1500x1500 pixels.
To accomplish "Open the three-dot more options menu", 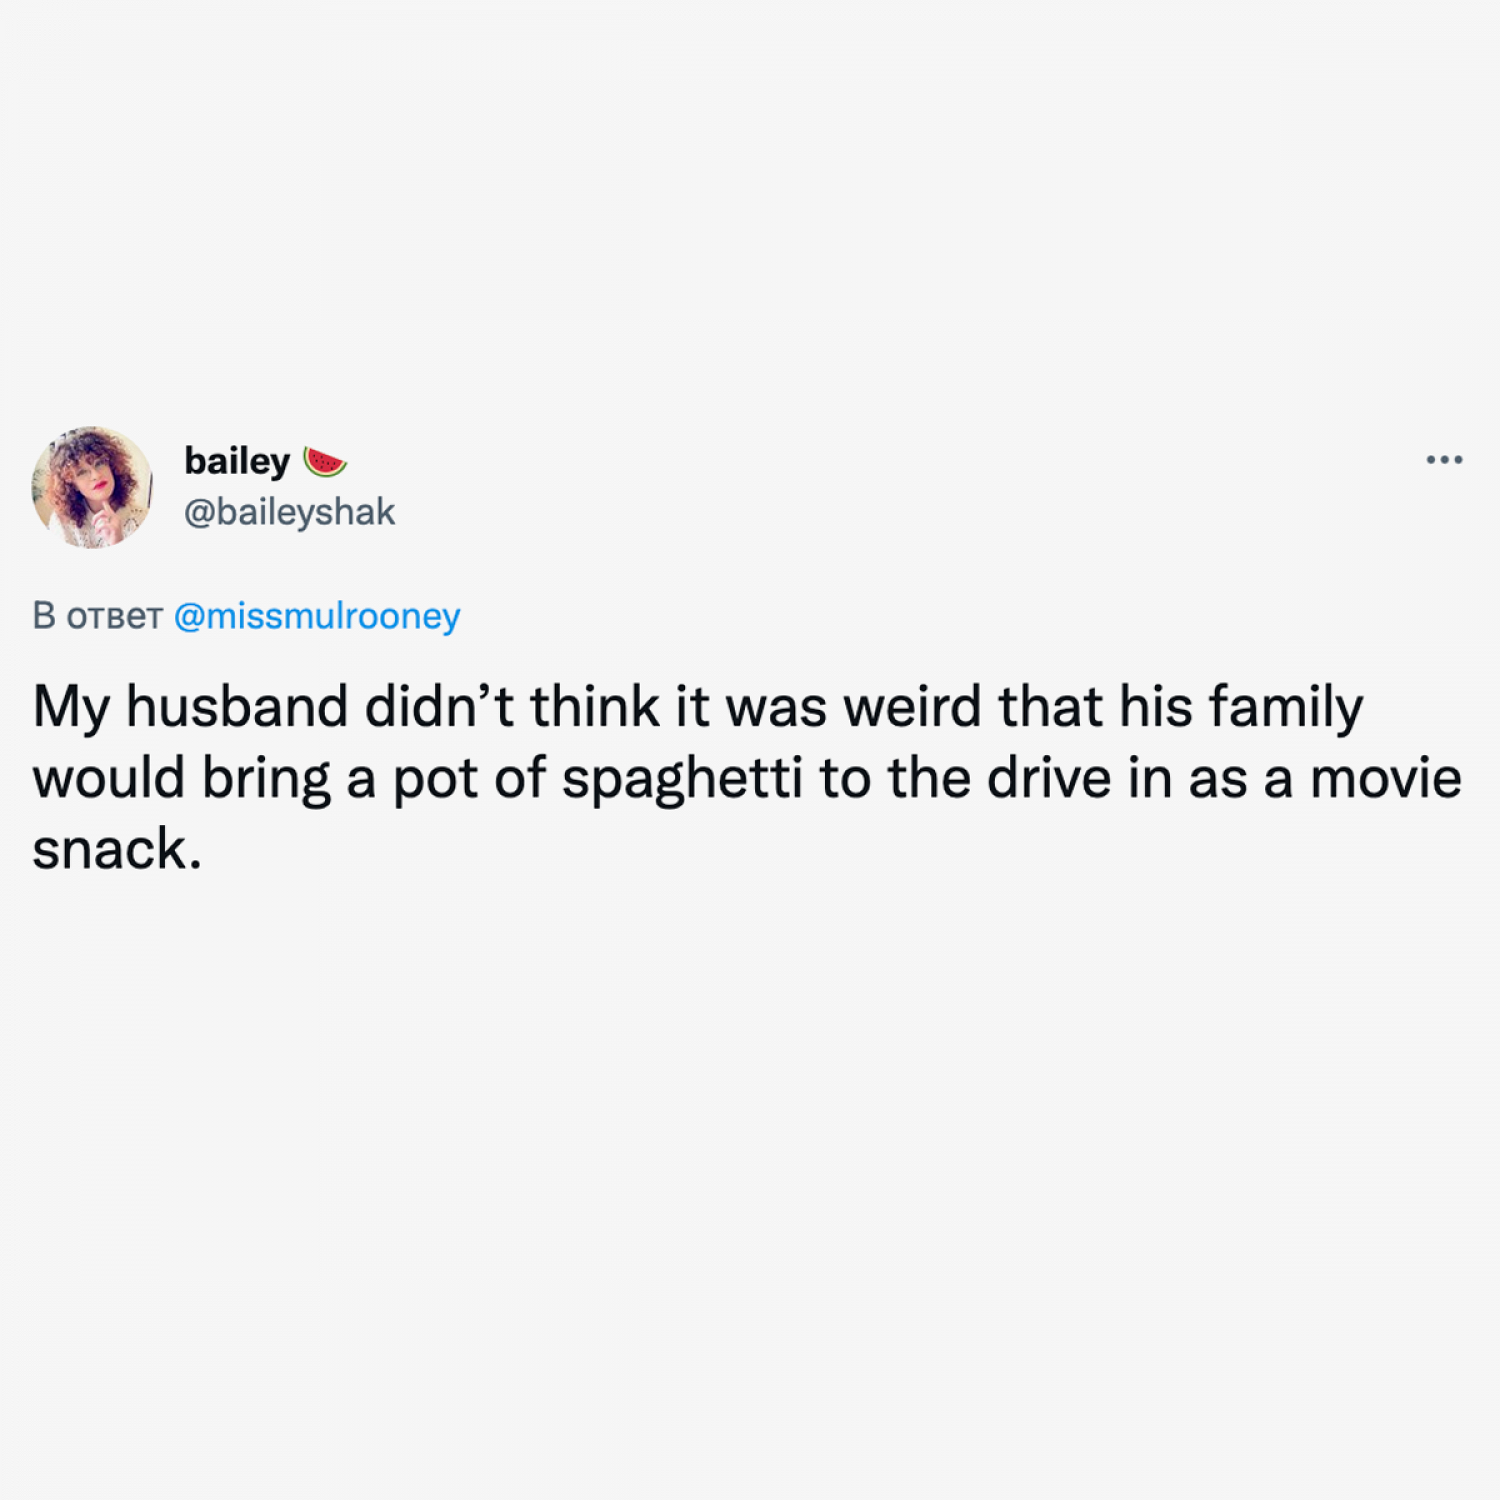I will (1444, 460).
